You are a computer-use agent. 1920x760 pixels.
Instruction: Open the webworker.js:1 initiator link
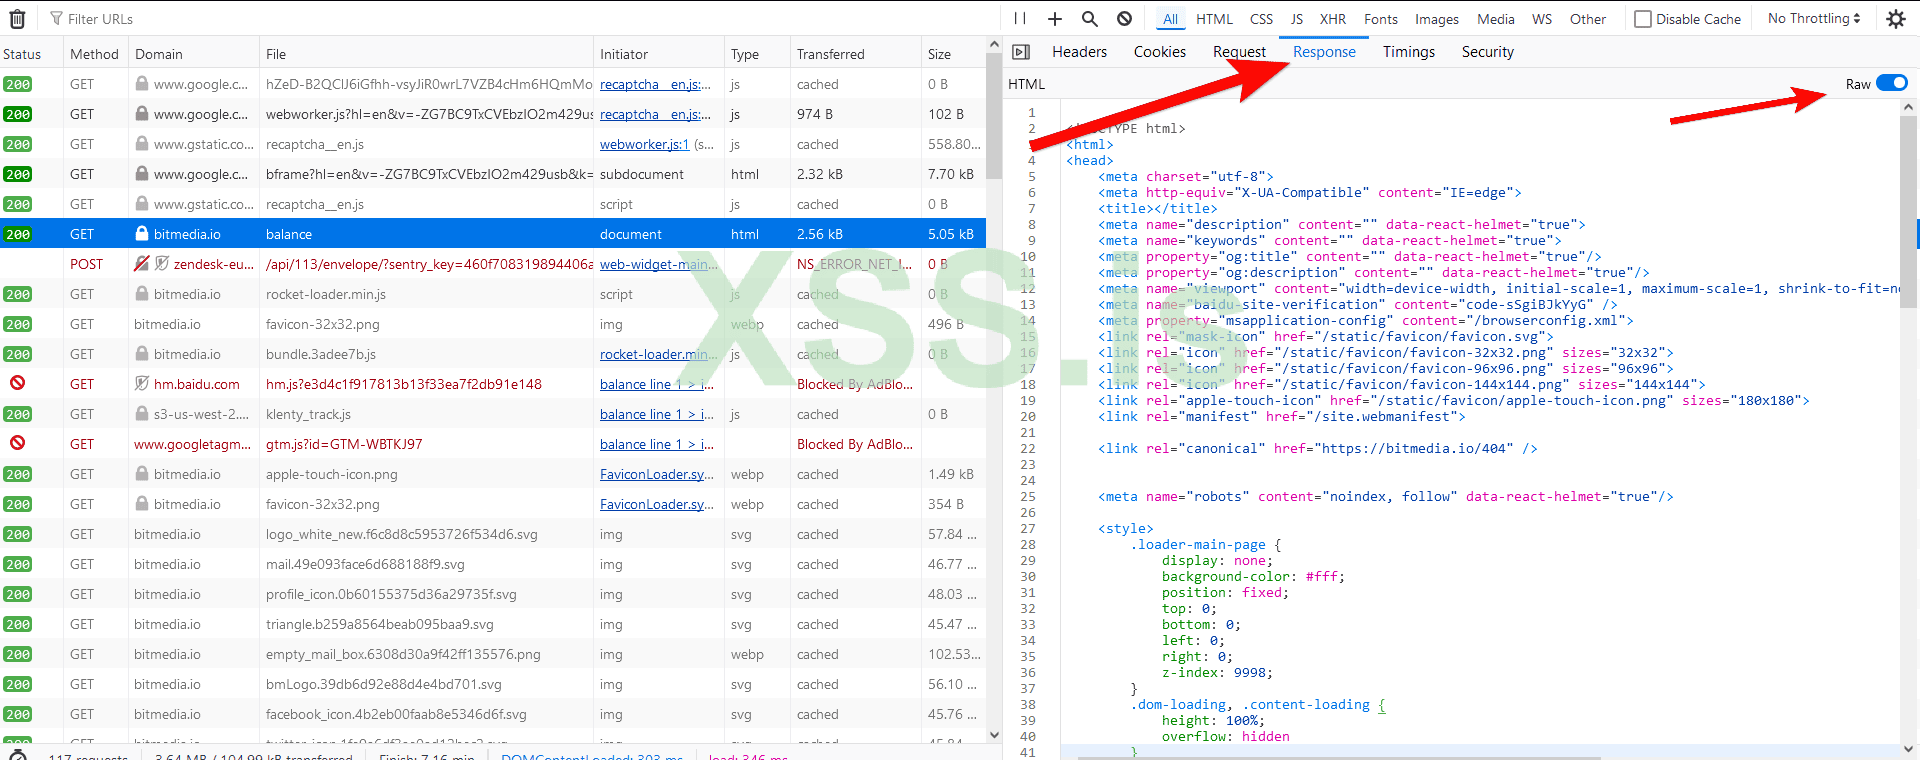tap(644, 145)
